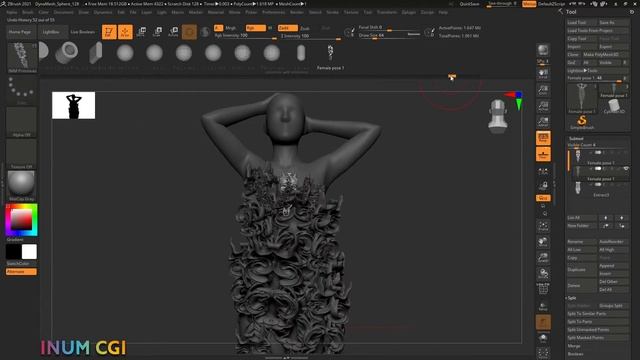
Task: Adjust the Draw Size slider
Action: pyautogui.click(x=389, y=36)
